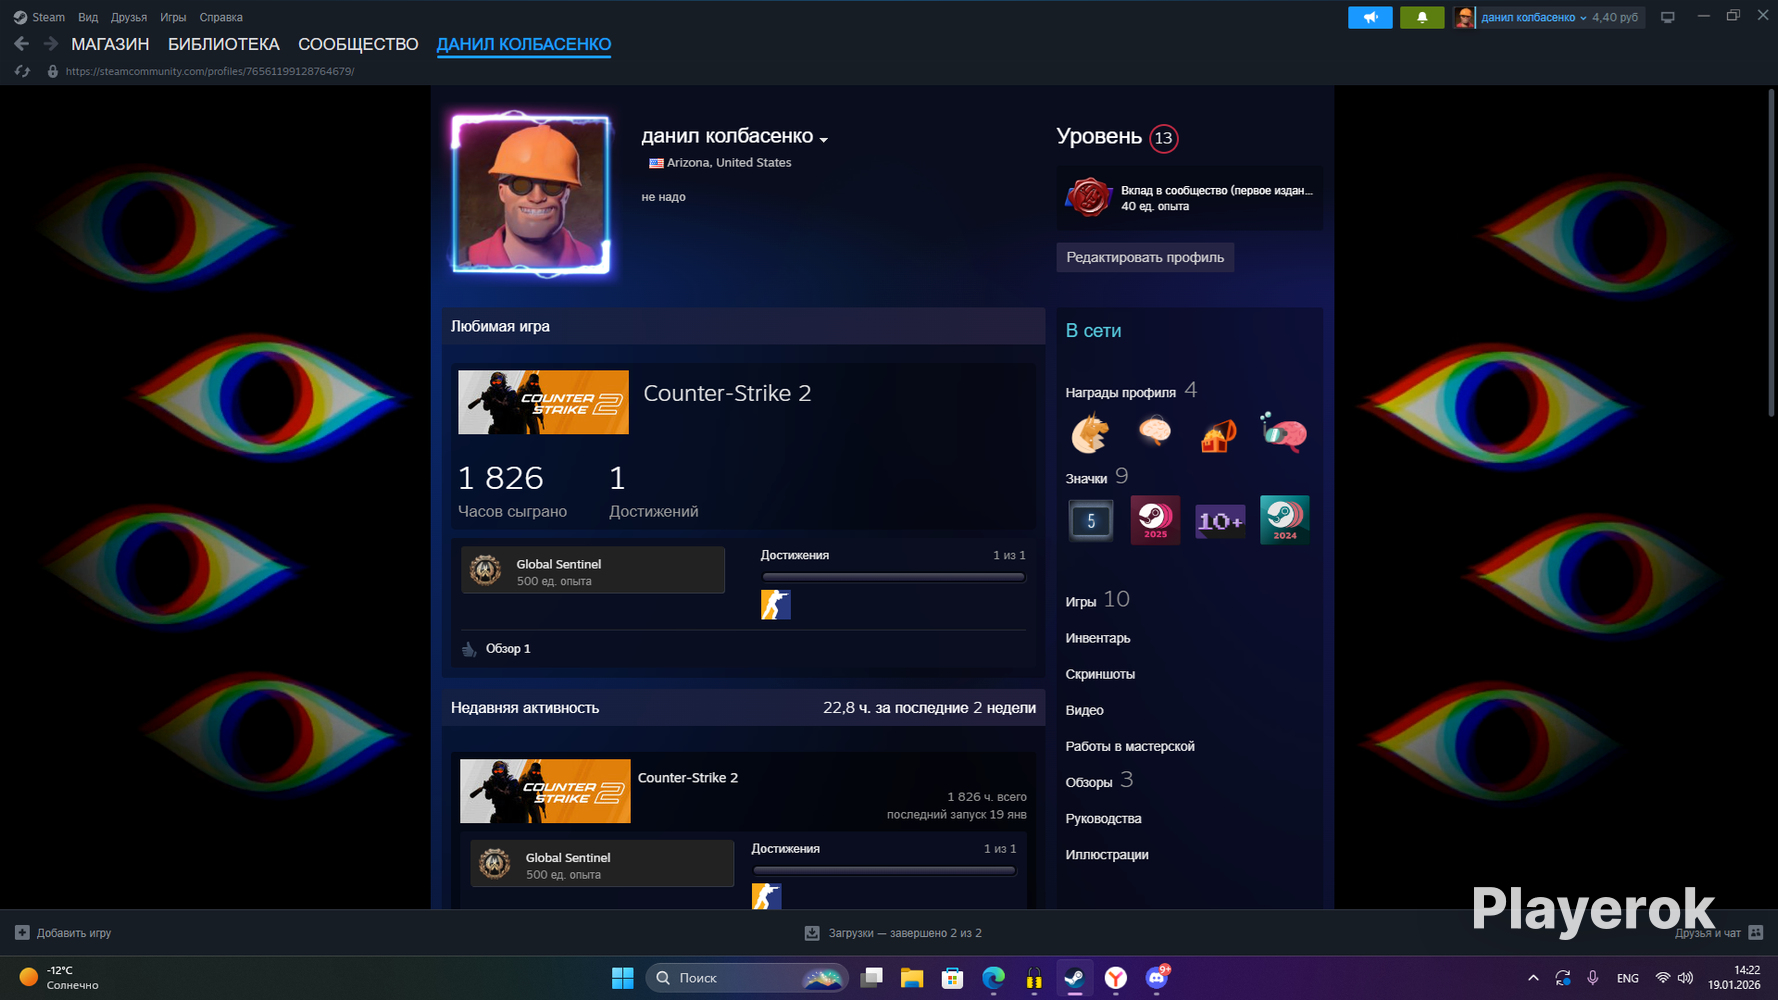Switch to the СООБЩЕСТВО tab
The width and height of the screenshot is (1778, 1000).
click(358, 44)
